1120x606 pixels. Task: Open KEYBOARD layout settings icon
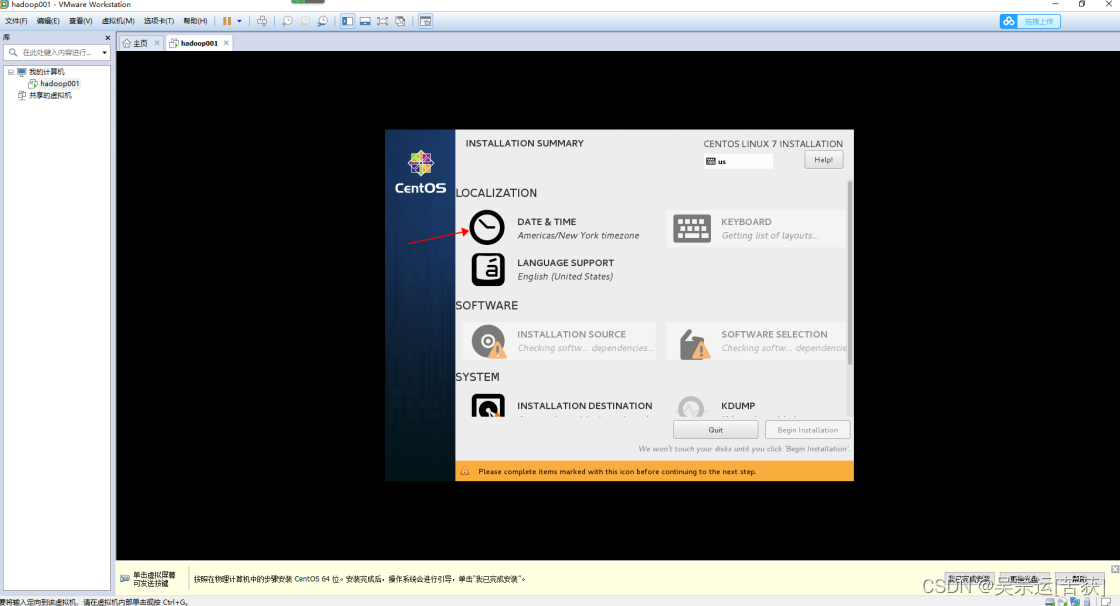coord(691,229)
